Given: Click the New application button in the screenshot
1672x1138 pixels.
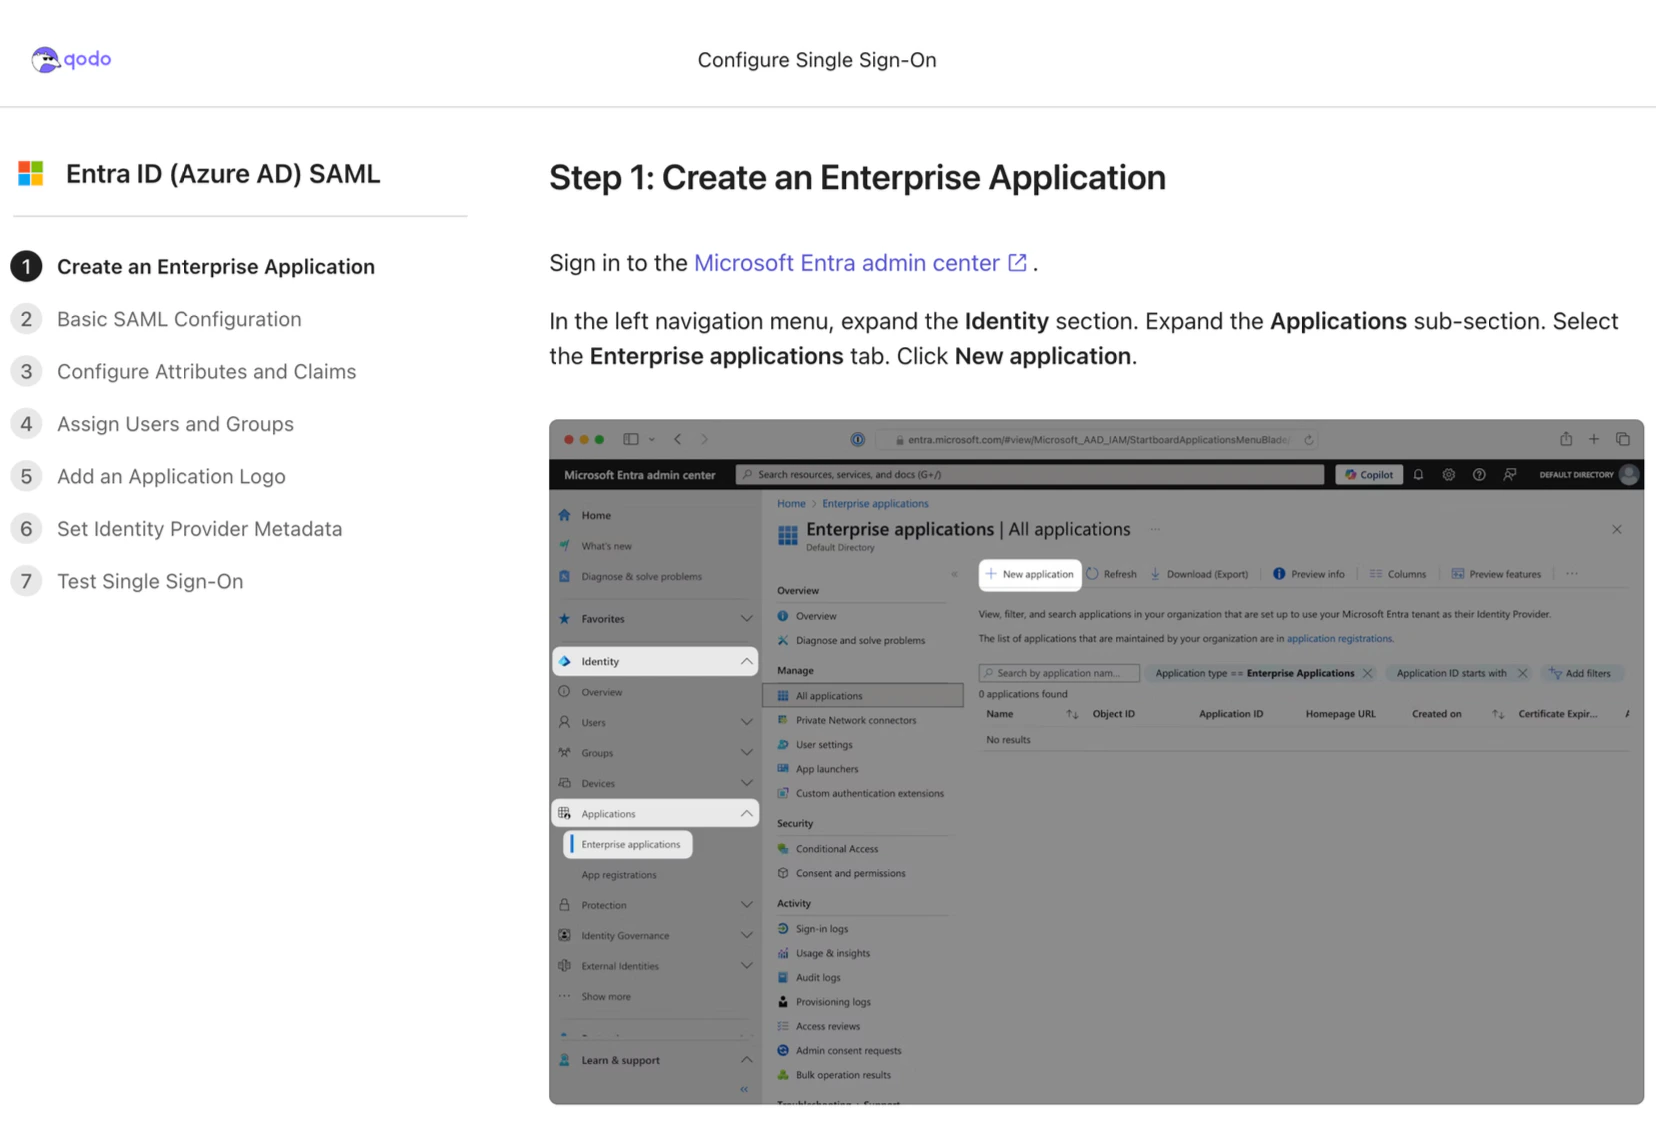Looking at the screenshot, I should (x=1030, y=574).
